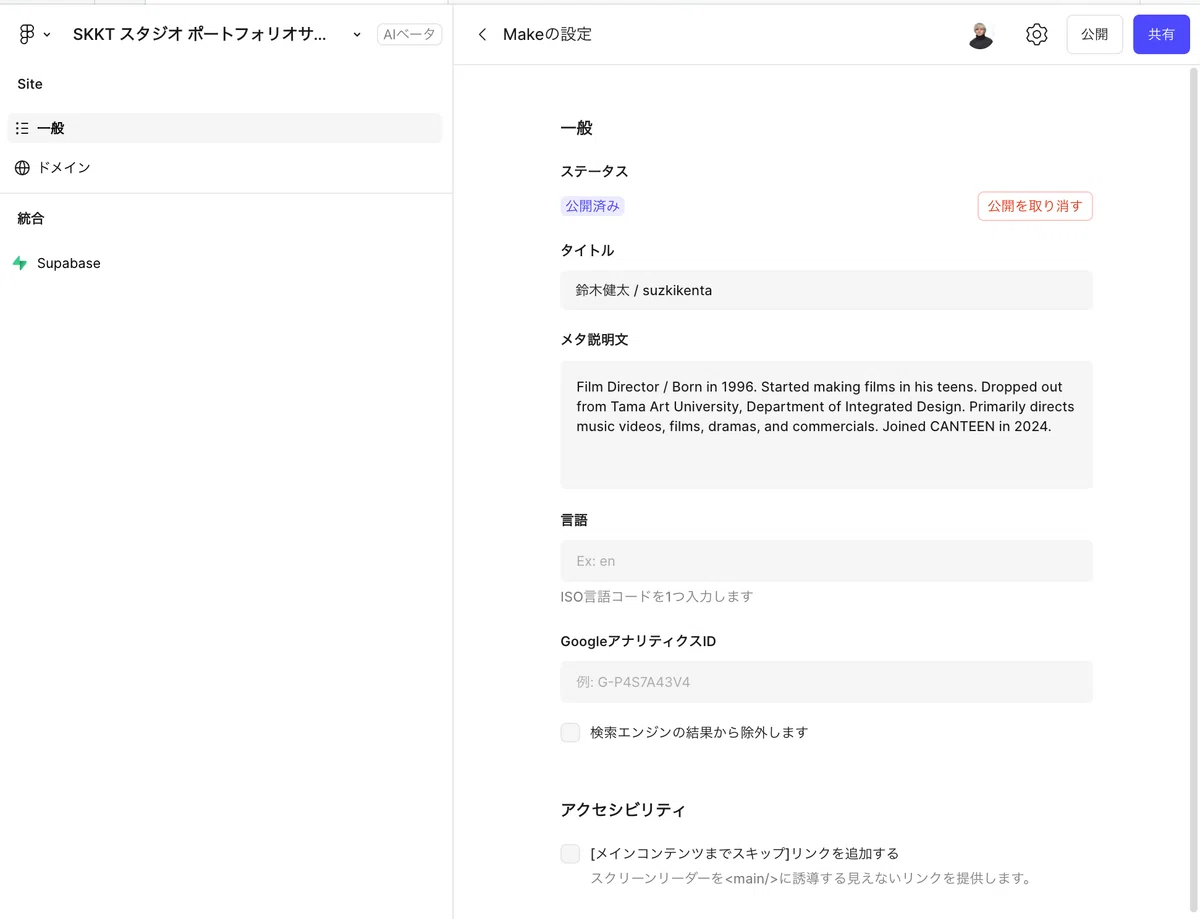Click the 統合 section label
The width and height of the screenshot is (1200, 919).
pyautogui.click(x=31, y=218)
